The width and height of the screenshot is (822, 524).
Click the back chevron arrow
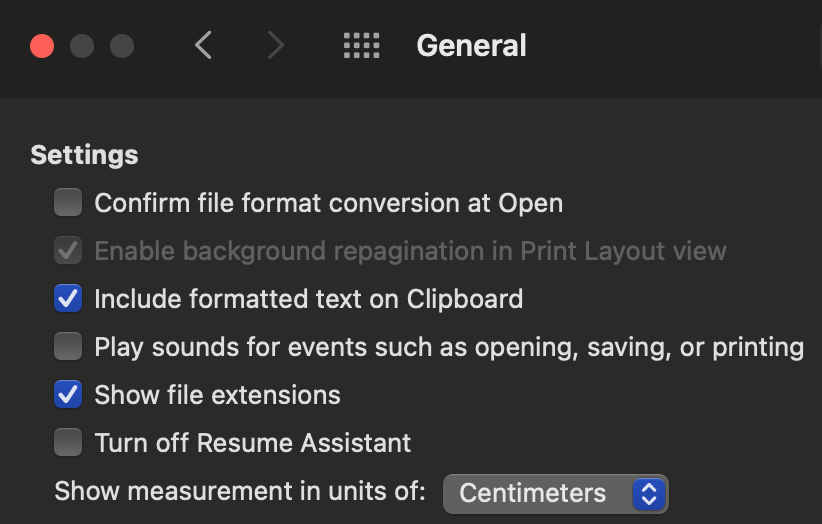pos(203,45)
